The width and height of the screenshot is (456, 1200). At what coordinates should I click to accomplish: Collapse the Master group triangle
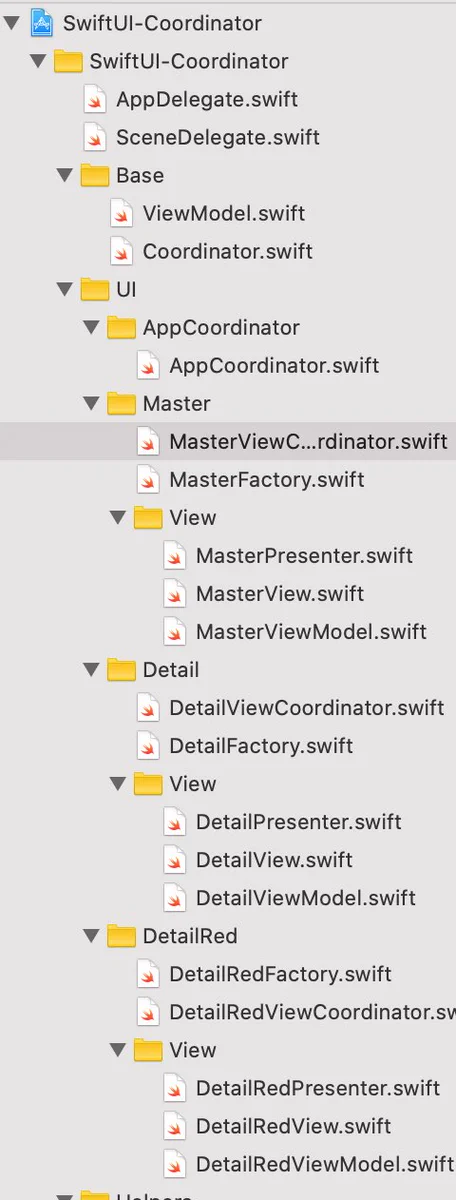91,403
